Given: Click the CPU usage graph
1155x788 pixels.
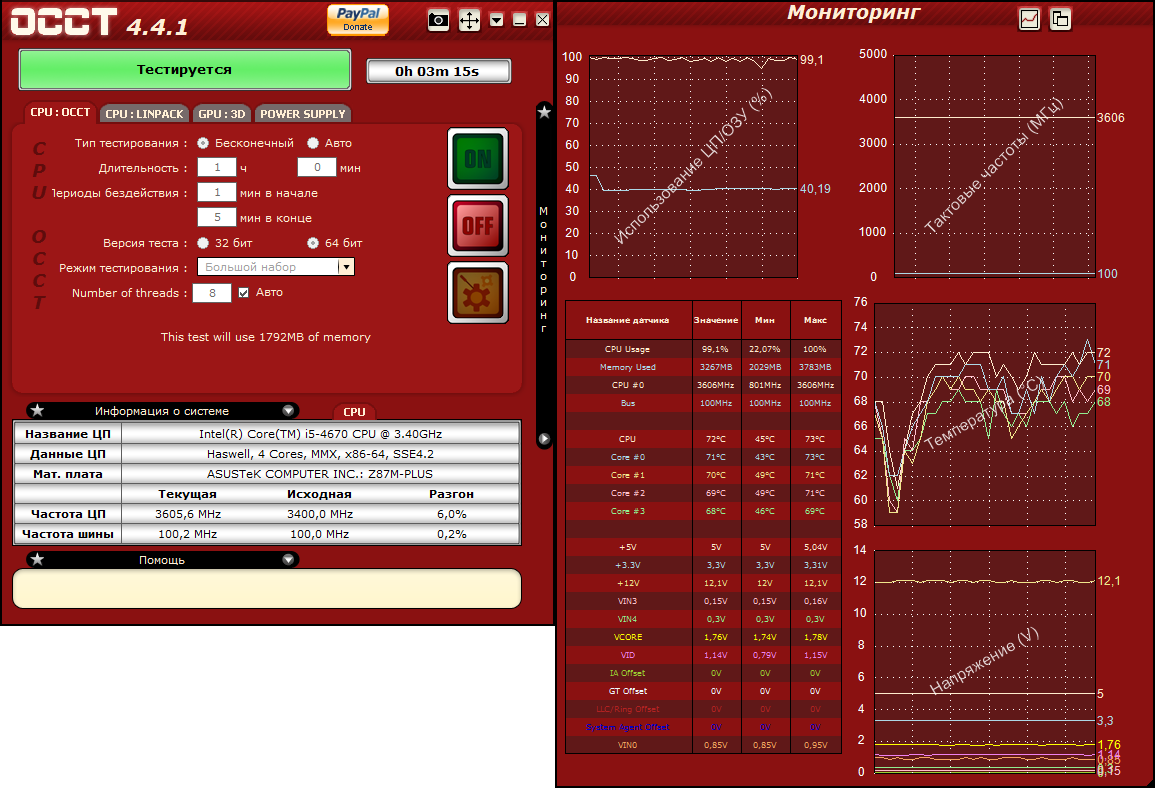Looking at the screenshot, I should tap(693, 166).
